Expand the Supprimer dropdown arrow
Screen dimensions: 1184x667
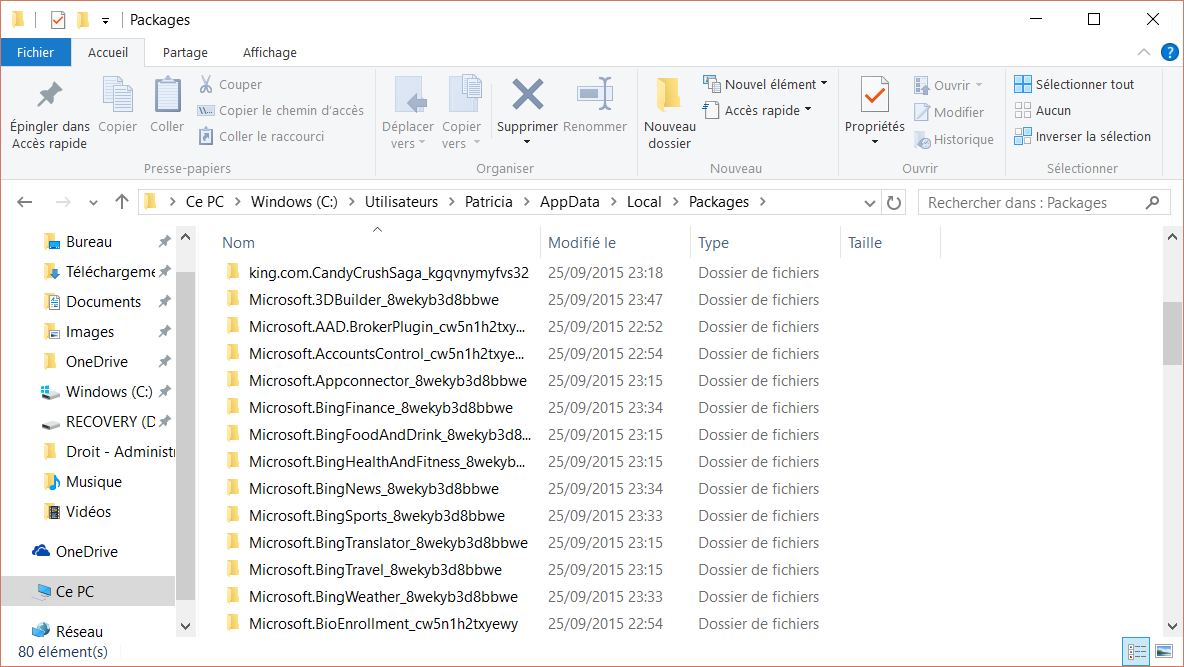(x=527, y=142)
